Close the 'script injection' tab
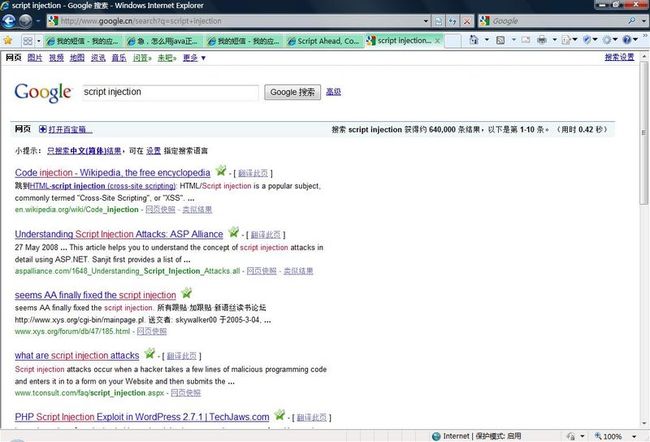The width and height of the screenshot is (650, 442). [437, 41]
